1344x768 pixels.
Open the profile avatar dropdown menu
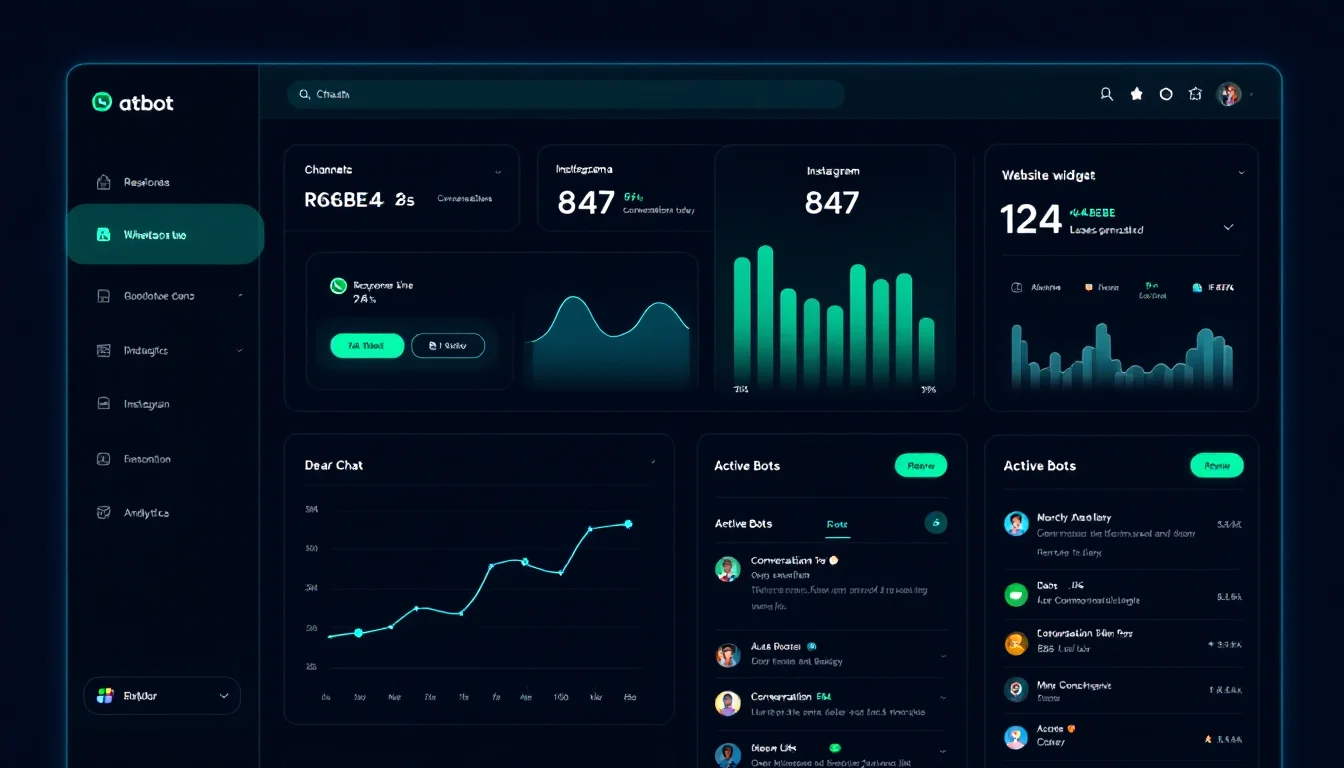point(1228,93)
